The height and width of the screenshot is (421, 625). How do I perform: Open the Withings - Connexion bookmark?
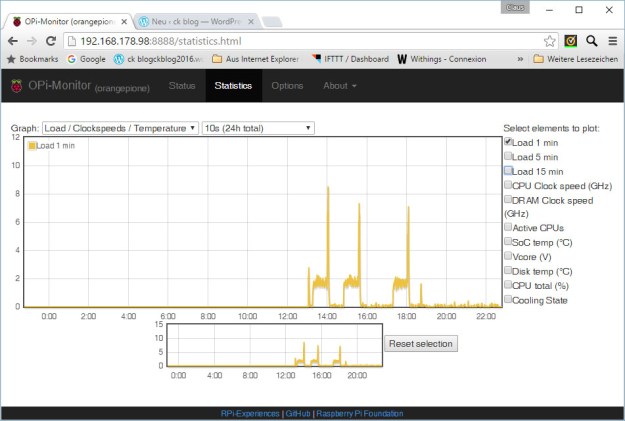(442, 59)
